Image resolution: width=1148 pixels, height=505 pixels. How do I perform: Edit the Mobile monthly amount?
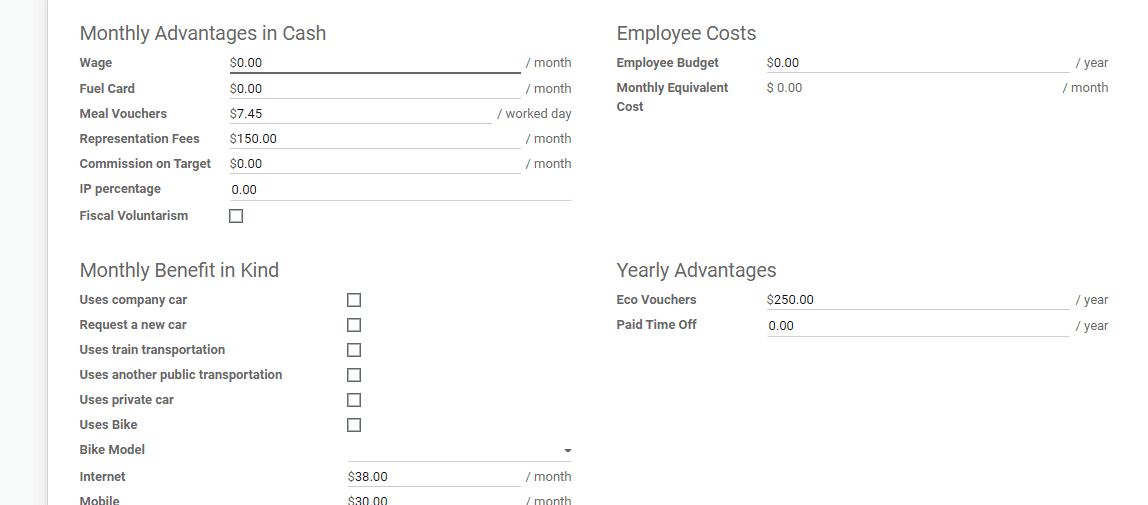click(x=434, y=501)
